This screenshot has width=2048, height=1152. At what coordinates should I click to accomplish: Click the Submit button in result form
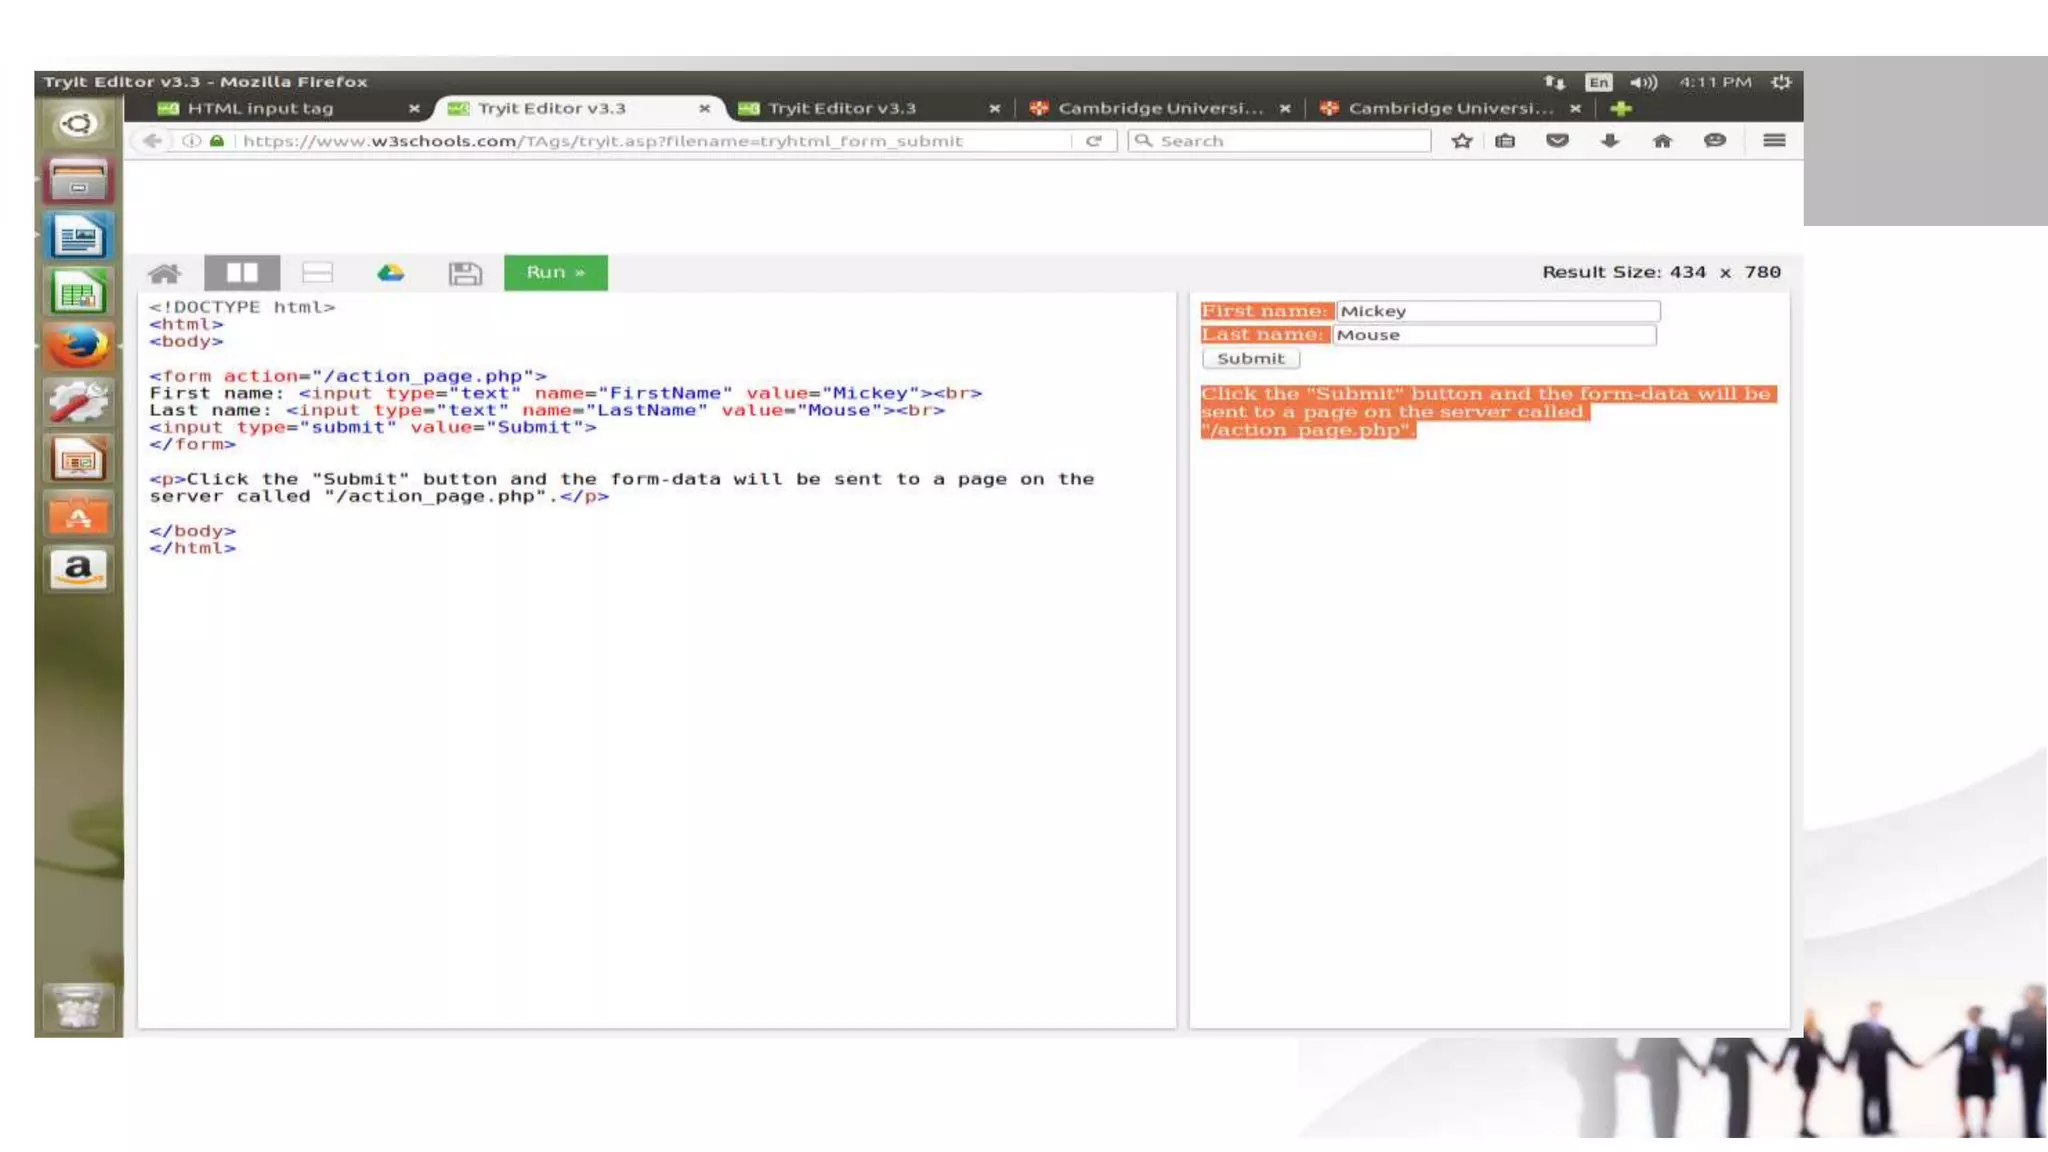pyautogui.click(x=1250, y=358)
